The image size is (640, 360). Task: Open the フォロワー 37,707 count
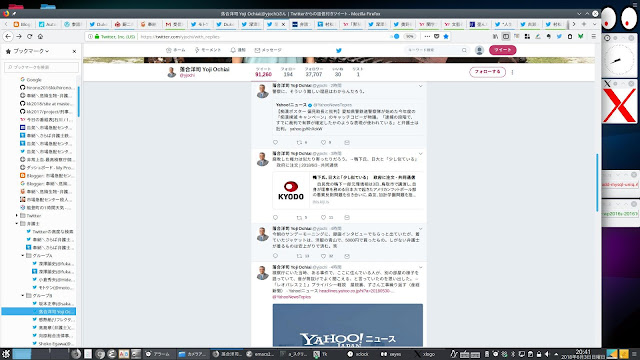coord(313,72)
